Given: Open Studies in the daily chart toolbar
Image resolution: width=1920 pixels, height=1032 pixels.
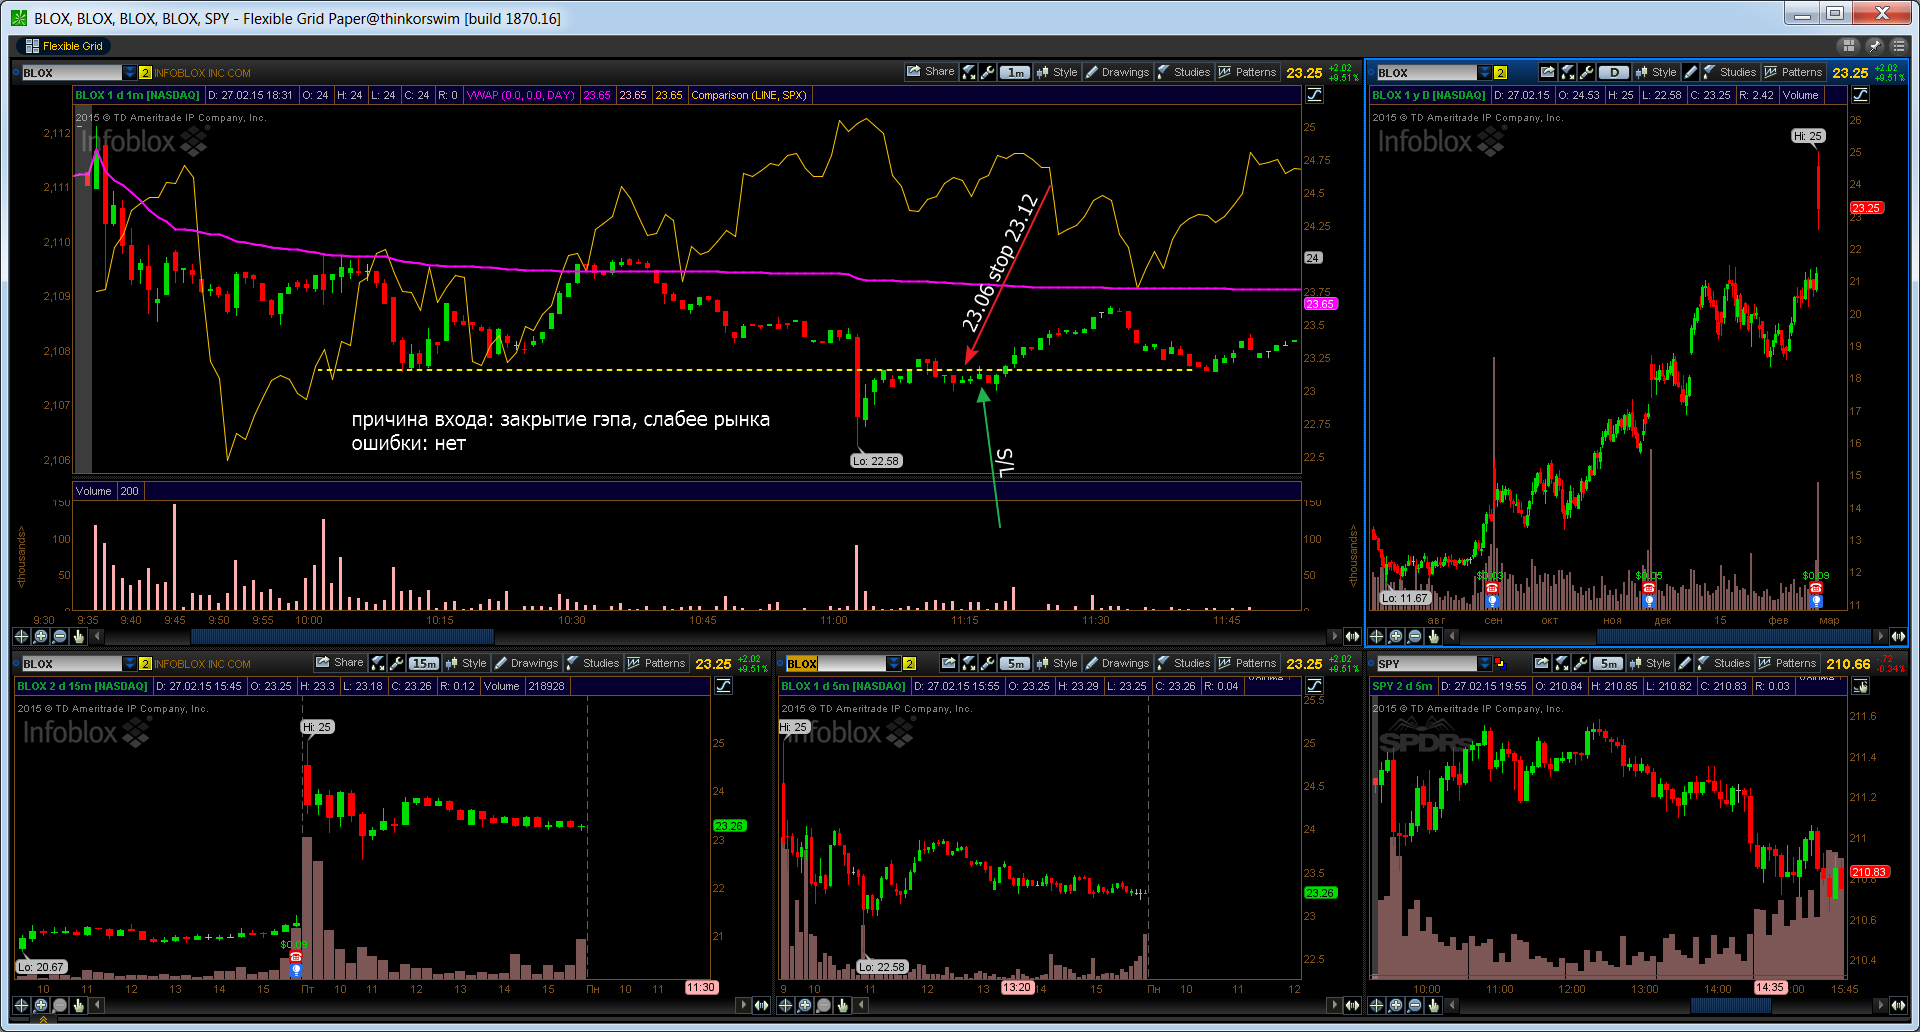Looking at the screenshot, I should pyautogui.click(x=1730, y=72).
